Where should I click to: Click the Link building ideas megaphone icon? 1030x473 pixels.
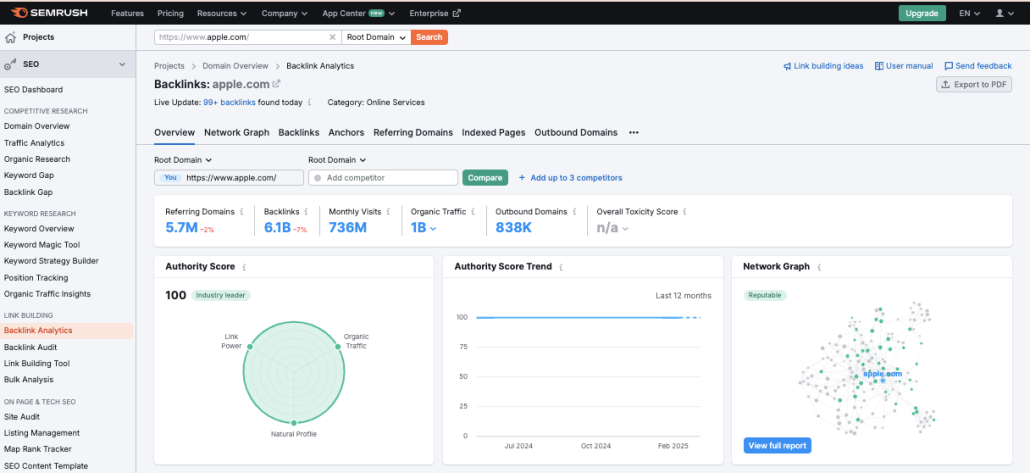pos(787,66)
